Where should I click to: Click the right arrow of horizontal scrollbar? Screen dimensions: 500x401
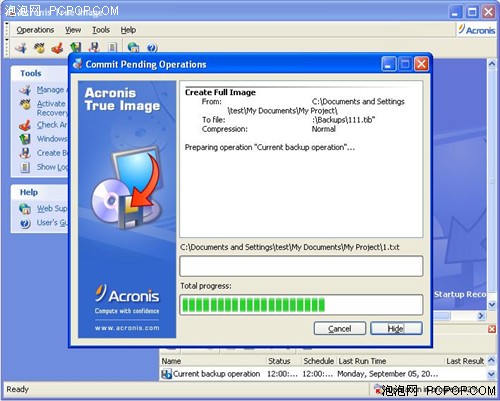tap(481, 315)
